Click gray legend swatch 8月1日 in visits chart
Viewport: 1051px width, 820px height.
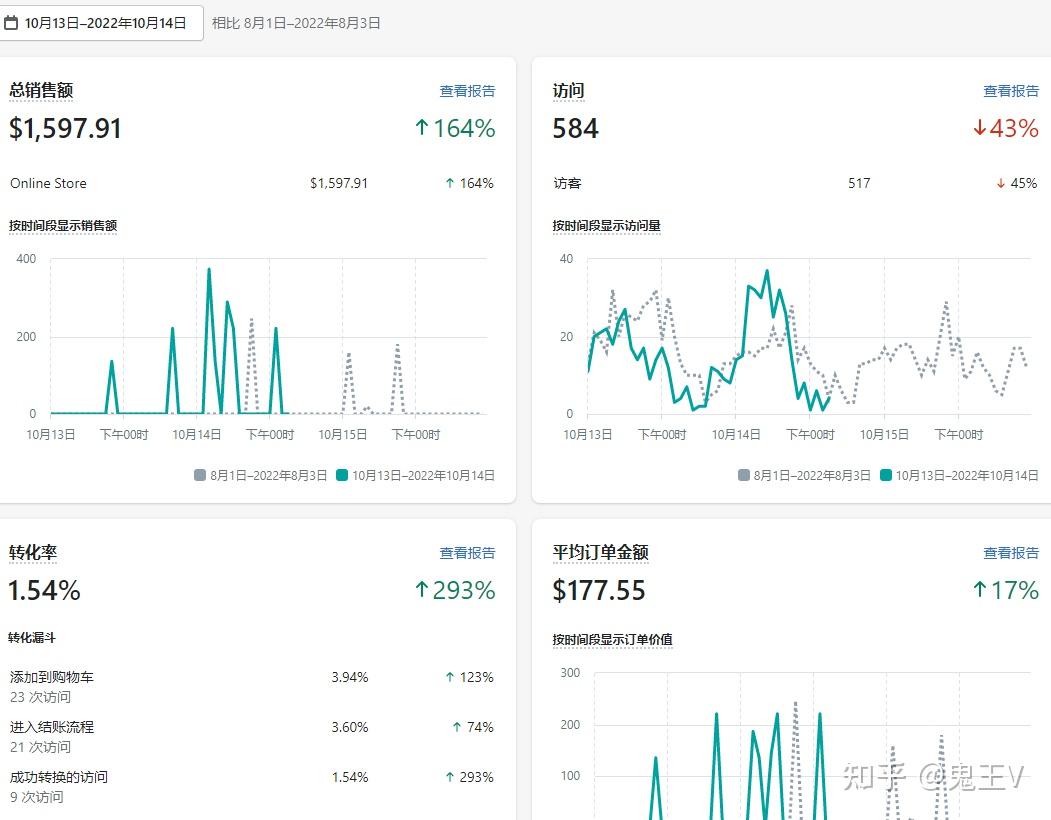[x=743, y=475]
